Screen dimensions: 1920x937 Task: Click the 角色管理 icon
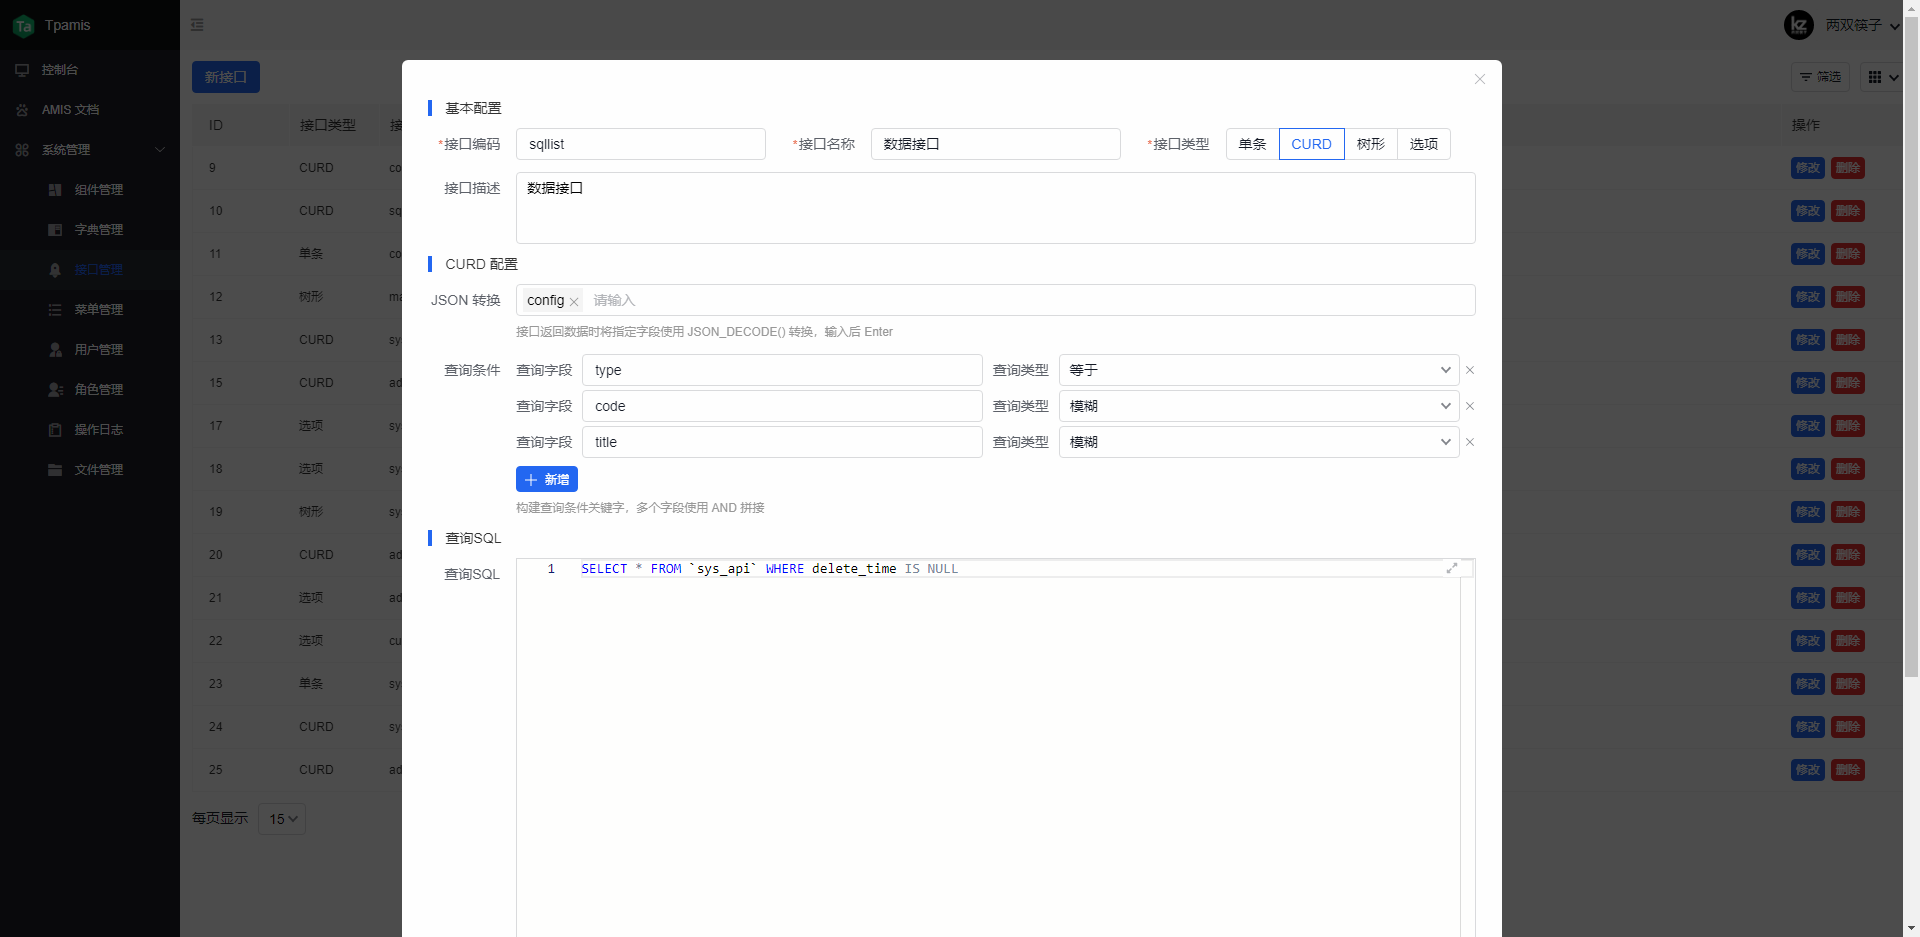[x=55, y=390]
